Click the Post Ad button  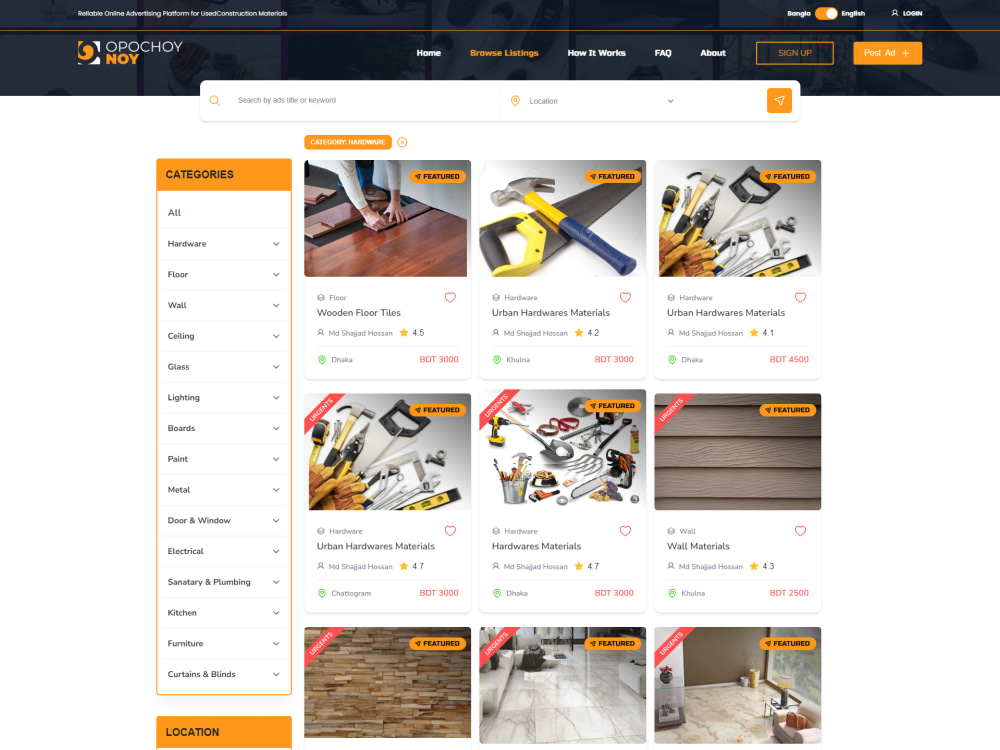(887, 53)
